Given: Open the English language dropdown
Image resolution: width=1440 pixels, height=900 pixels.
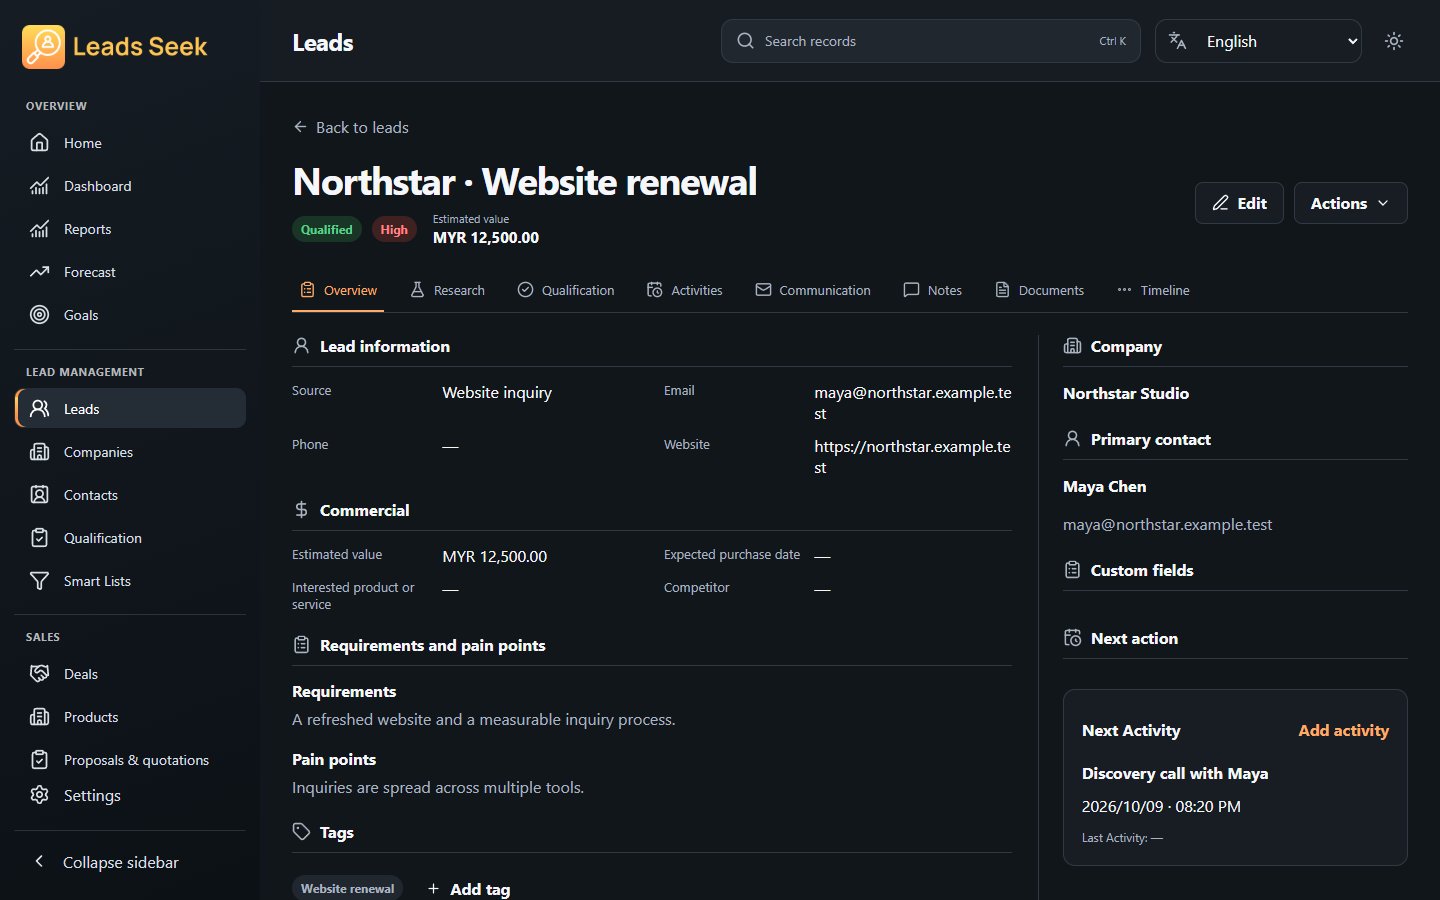Looking at the screenshot, I should (1258, 41).
